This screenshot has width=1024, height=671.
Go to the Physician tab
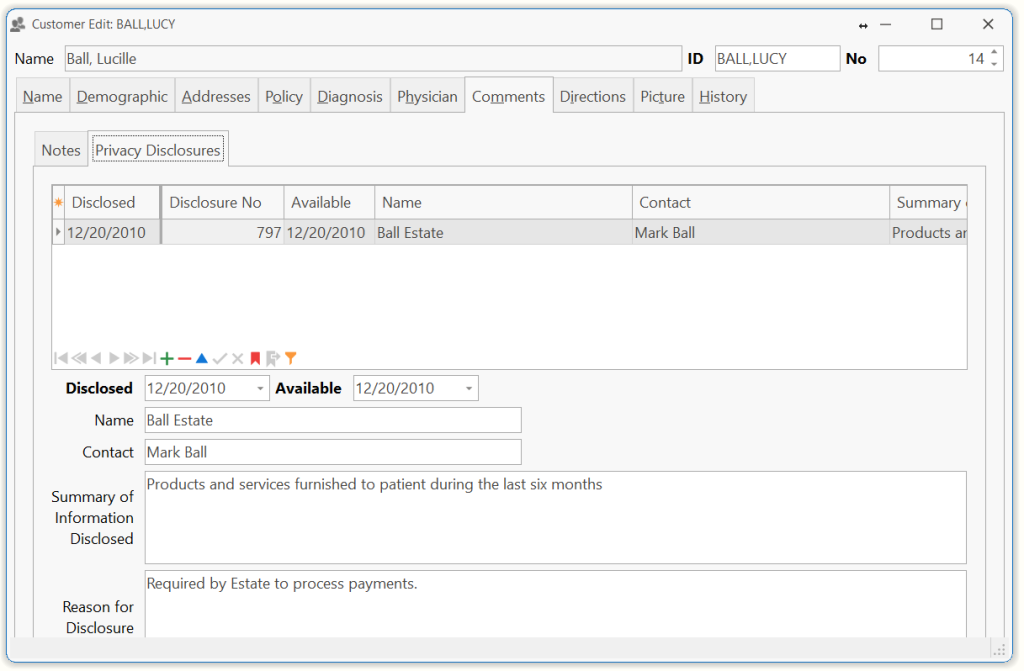pyautogui.click(x=427, y=97)
